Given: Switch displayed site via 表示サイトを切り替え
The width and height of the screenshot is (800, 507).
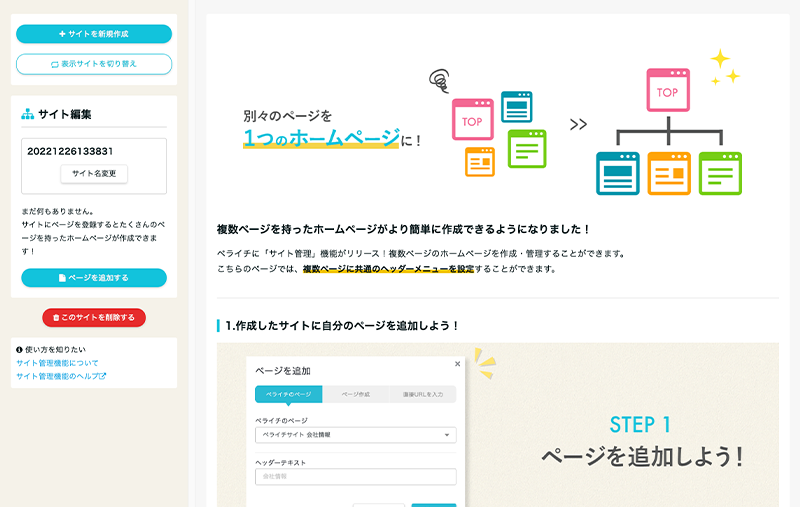Looking at the screenshot, I should 94,64.
